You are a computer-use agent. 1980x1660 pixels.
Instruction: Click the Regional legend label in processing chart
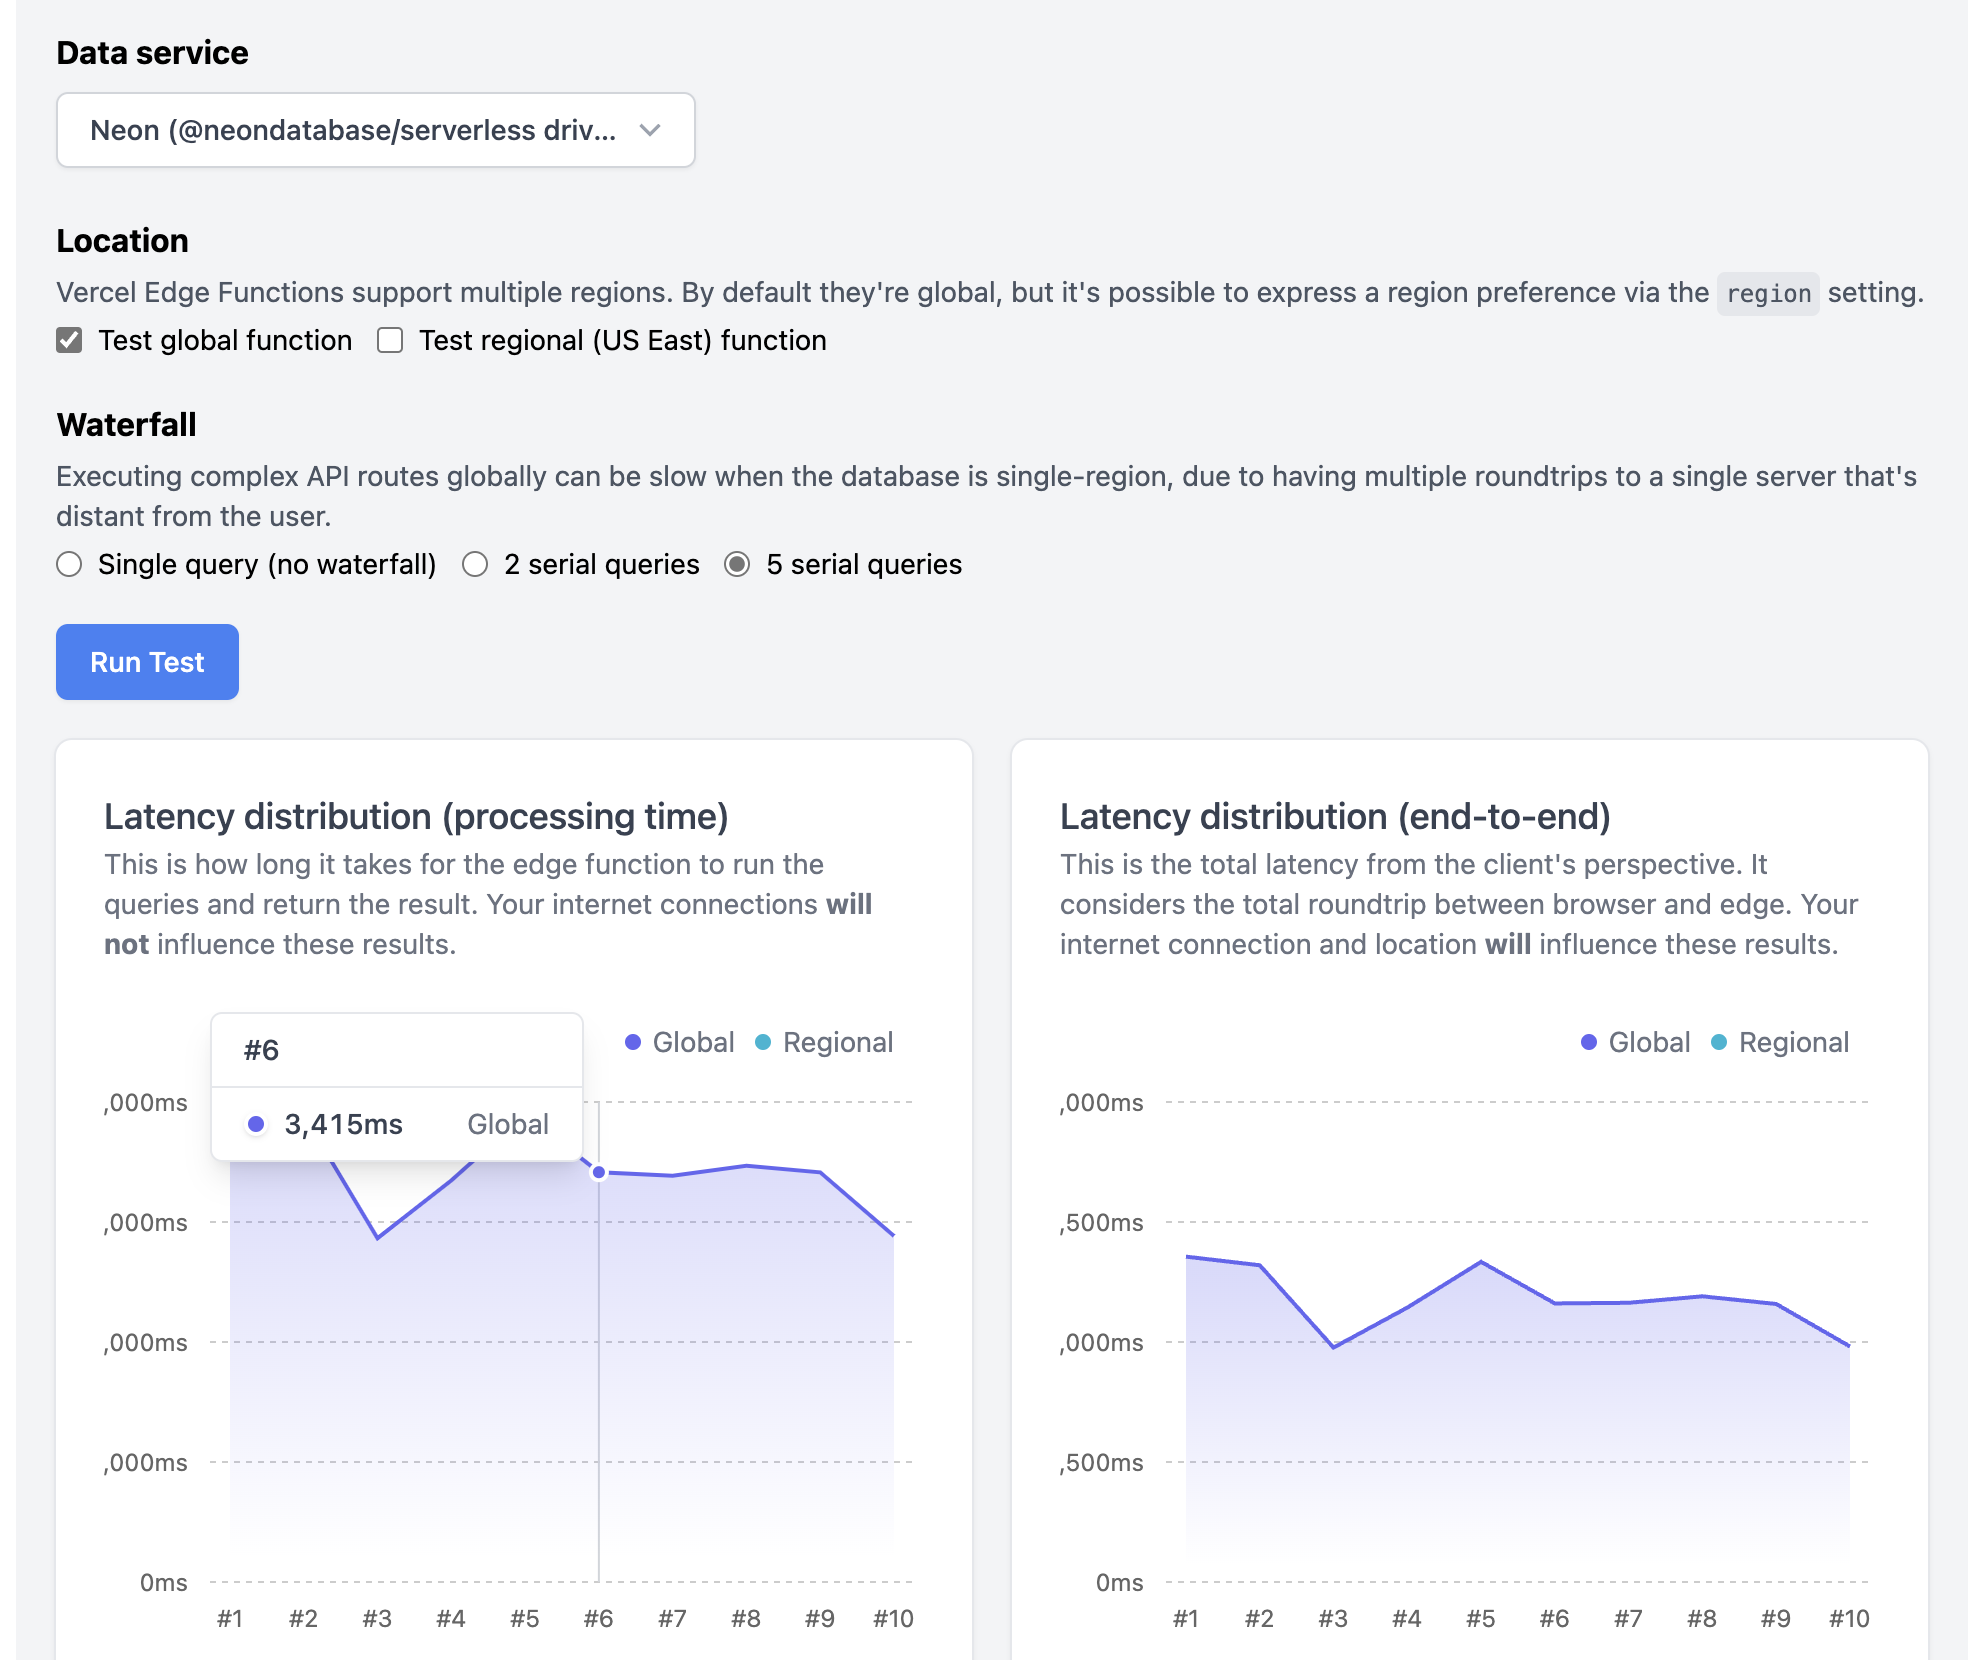pos(838,1042)
